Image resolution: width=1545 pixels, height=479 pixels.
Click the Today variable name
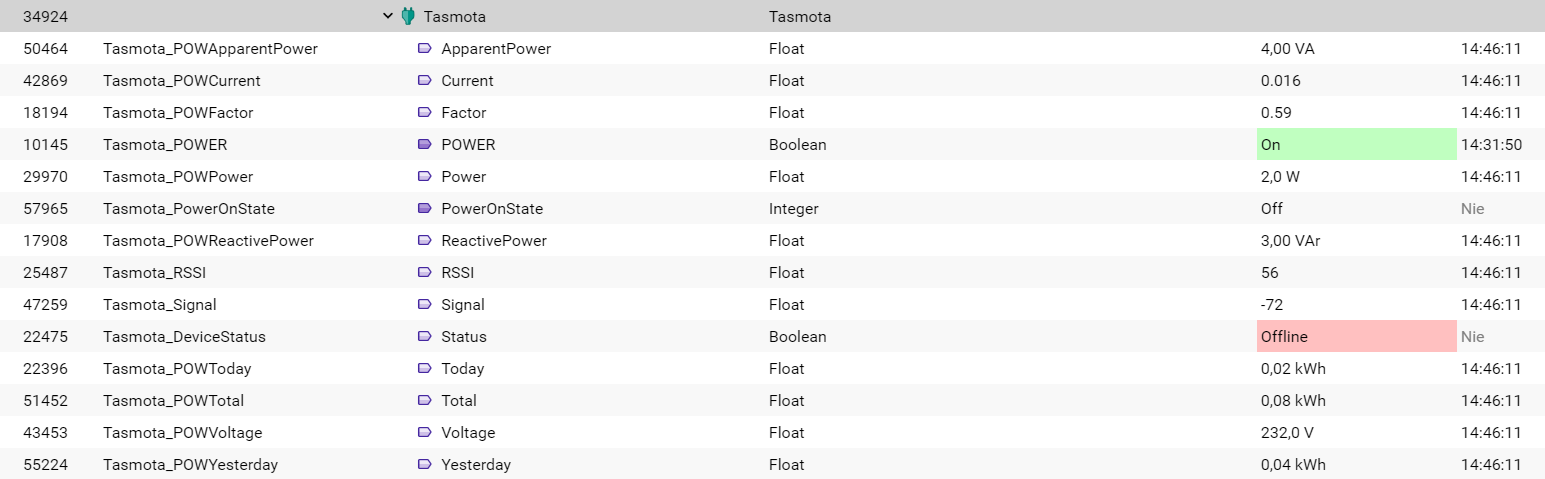coord(462,368)
